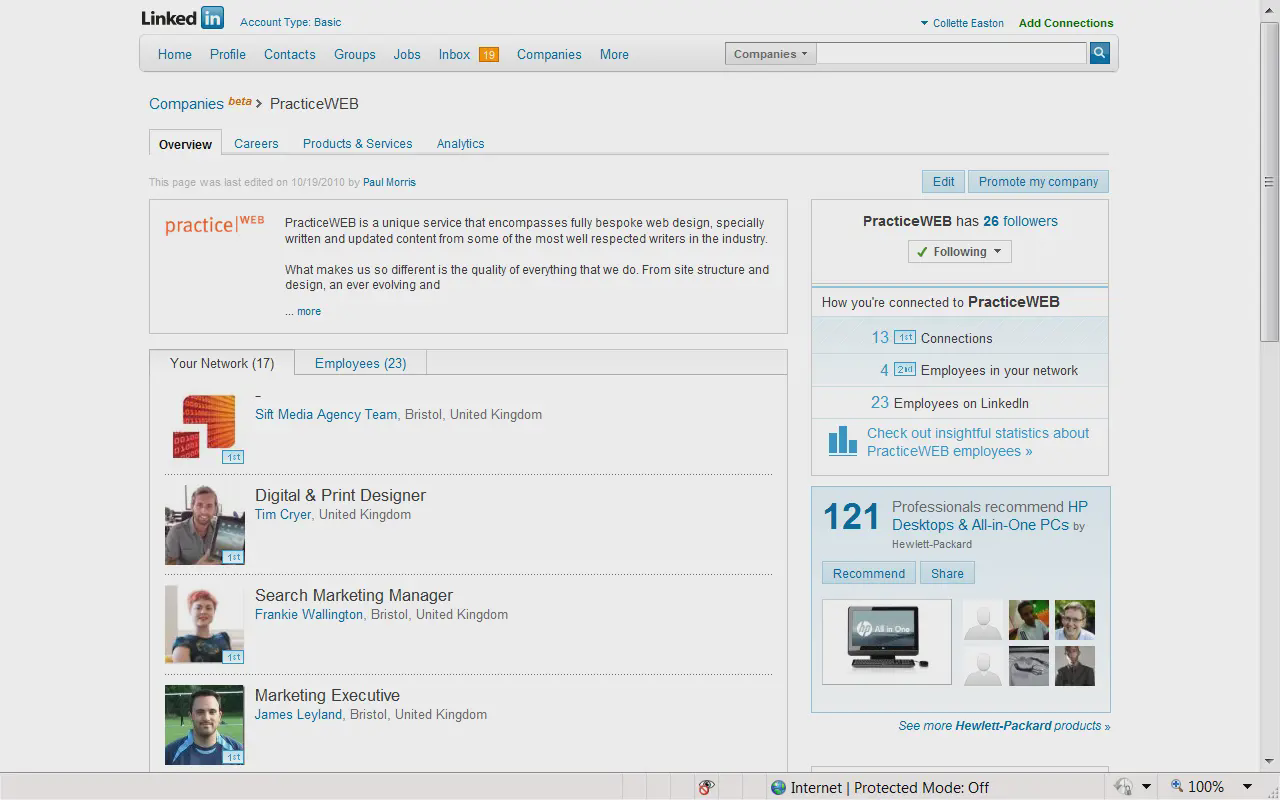
Task: Click the Internet security zone globe icon
Action: [778, 787]
